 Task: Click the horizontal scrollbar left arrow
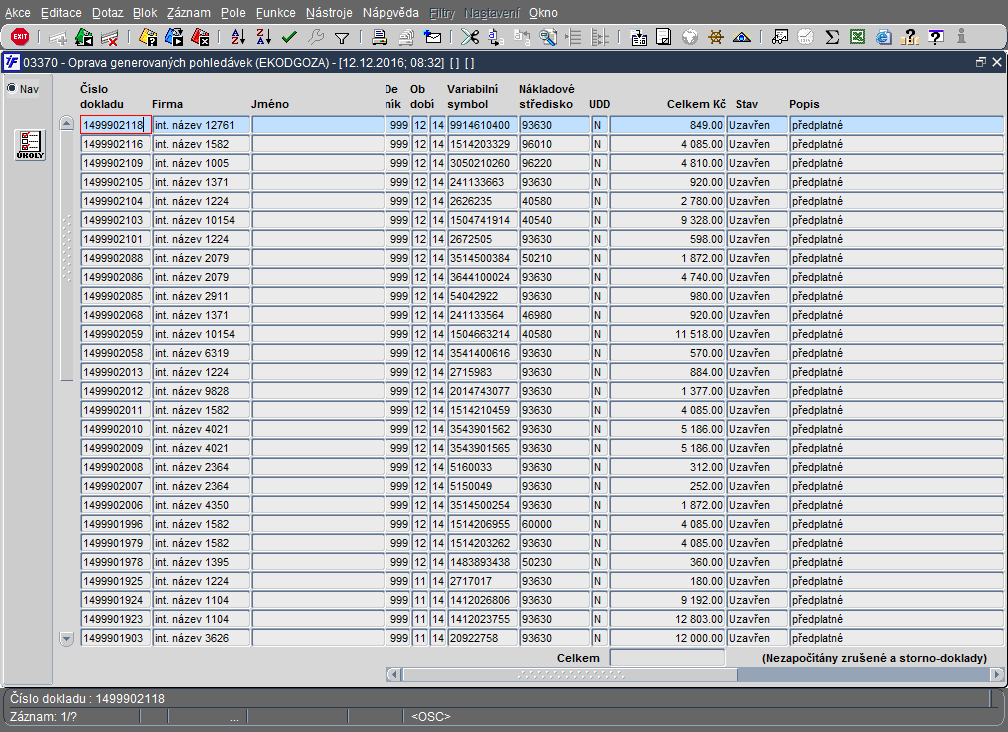pos(393,675)
